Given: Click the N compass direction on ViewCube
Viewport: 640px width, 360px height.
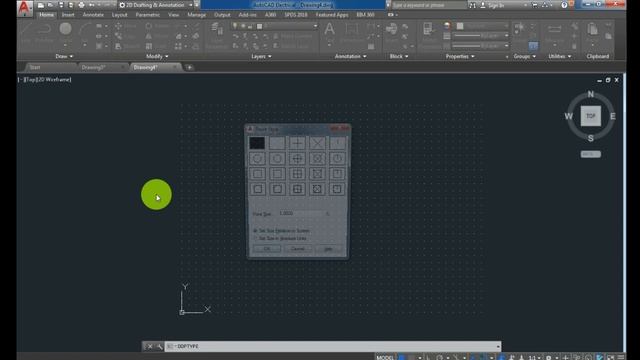Looking at the screenshot, I should point(591,94).
